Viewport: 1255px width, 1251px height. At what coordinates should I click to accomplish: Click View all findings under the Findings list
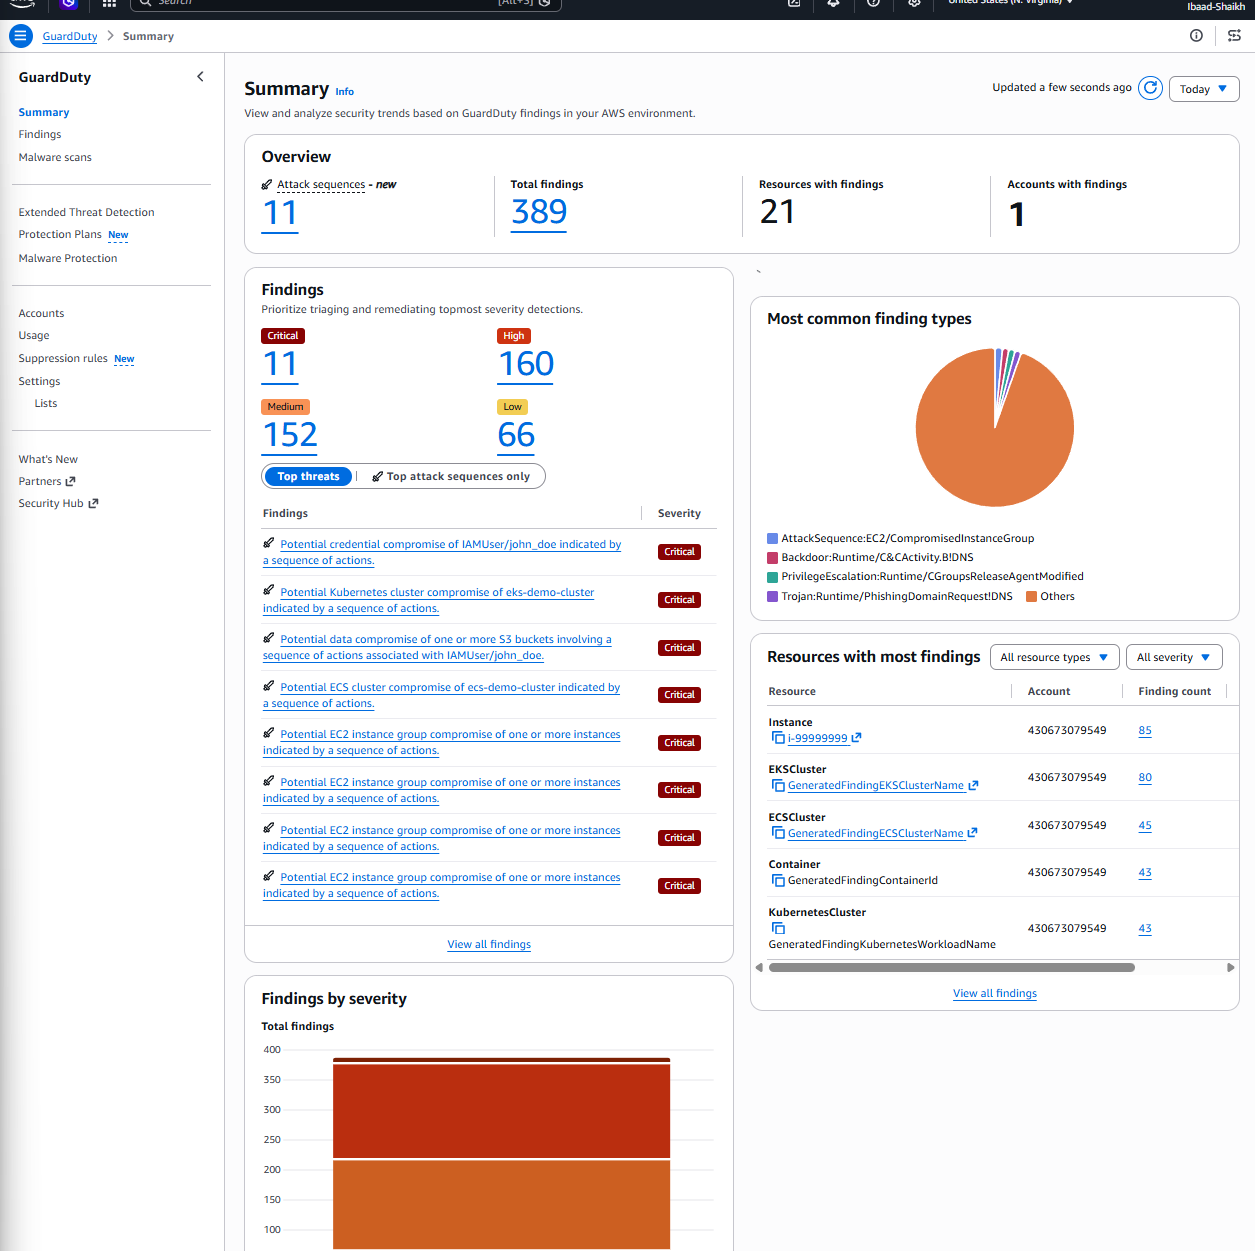pyautogui.click(x=489, y=944)
